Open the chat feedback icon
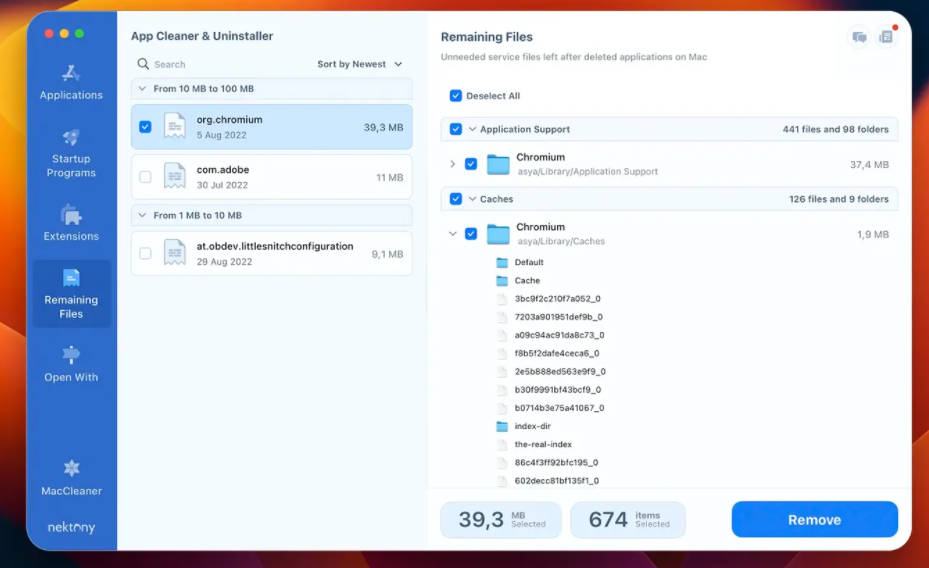 859,37
